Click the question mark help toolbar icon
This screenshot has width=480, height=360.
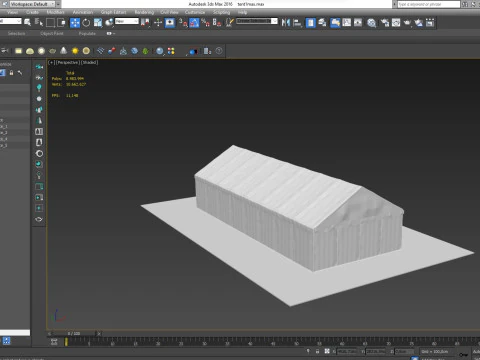pyautogui.click(x=219, y=51)
